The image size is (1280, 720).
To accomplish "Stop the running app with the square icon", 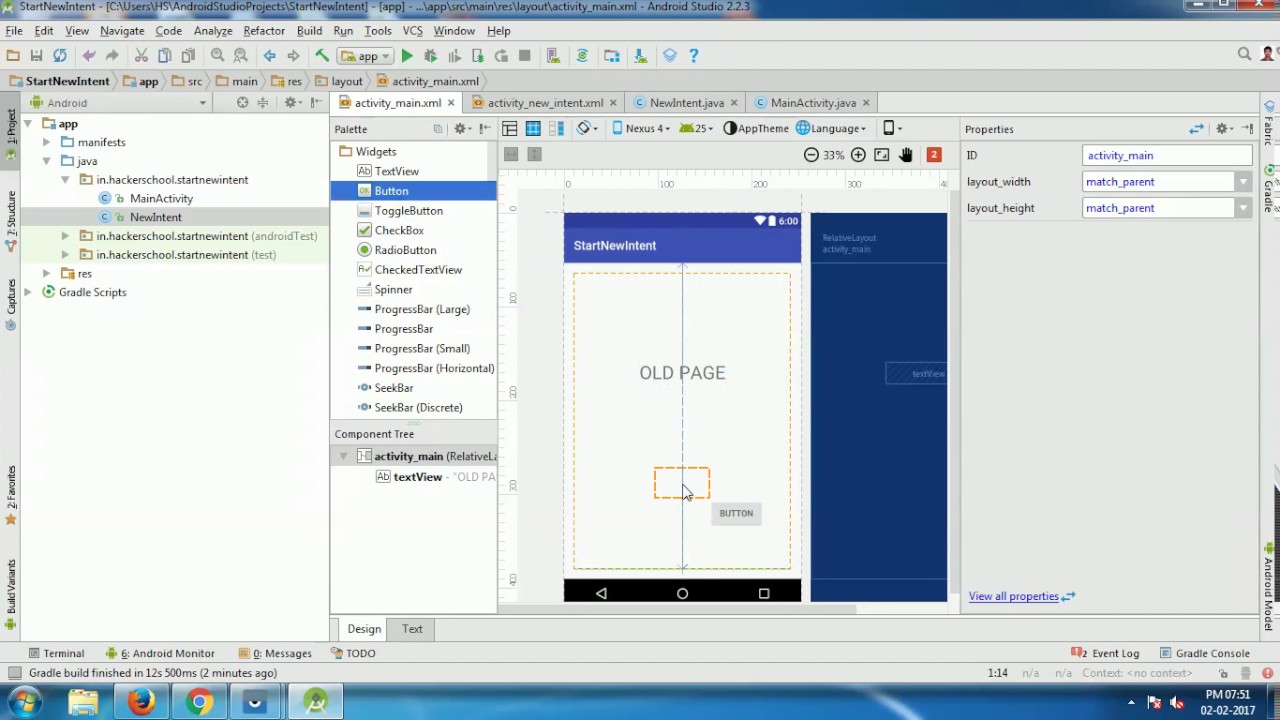I will click(x=524, y=56).
